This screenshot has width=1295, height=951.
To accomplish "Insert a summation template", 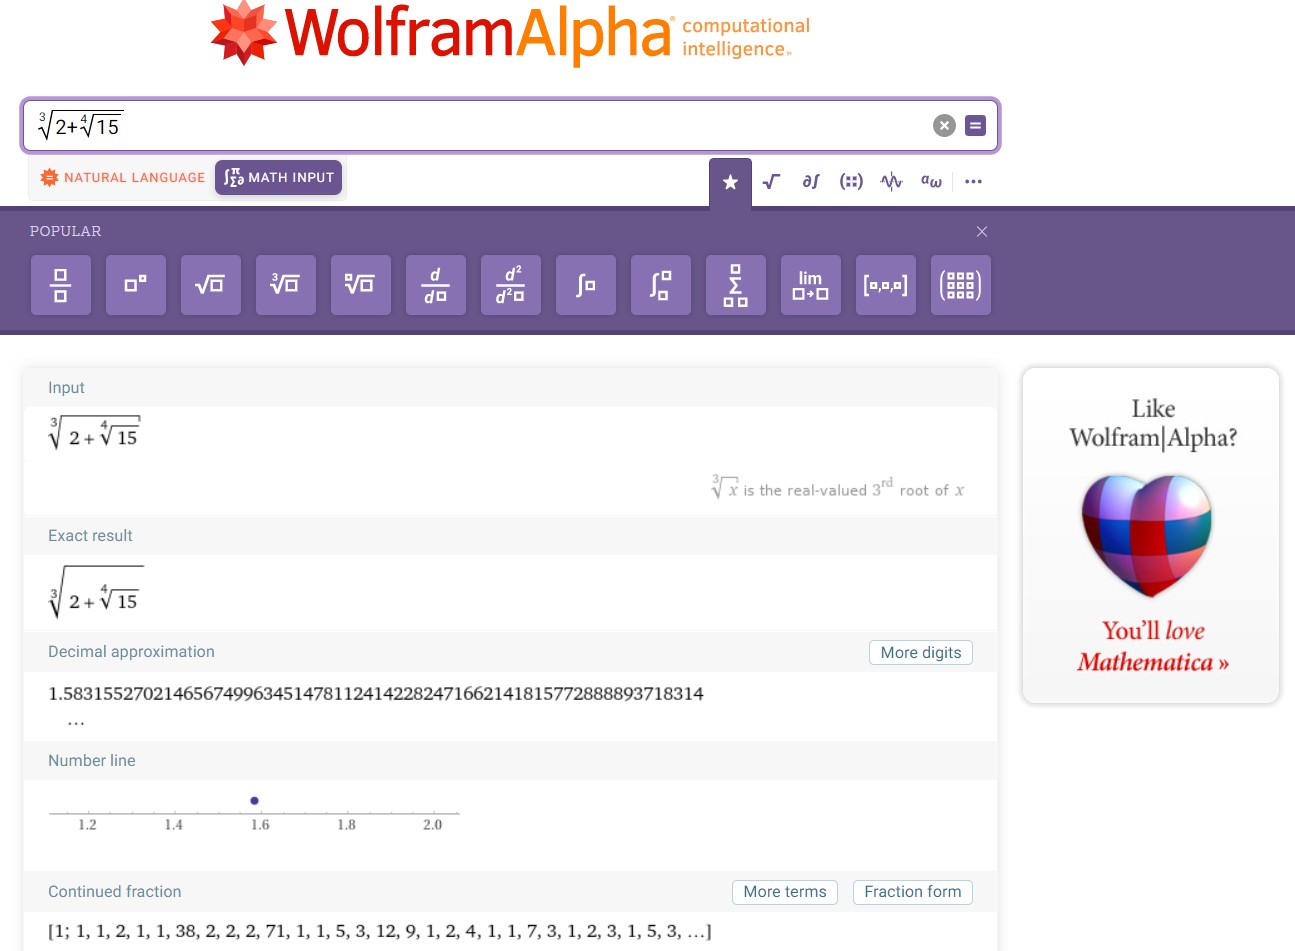I will (736, 285).
